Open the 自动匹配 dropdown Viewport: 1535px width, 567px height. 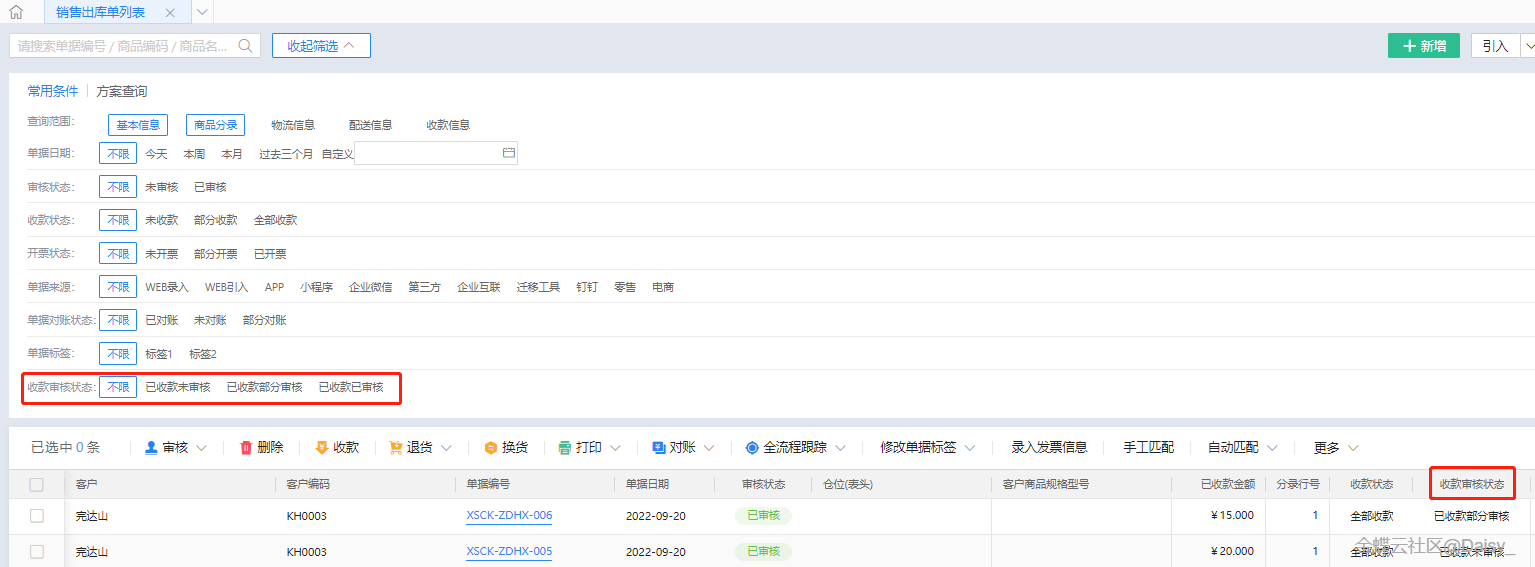(x=1242, y=447)
